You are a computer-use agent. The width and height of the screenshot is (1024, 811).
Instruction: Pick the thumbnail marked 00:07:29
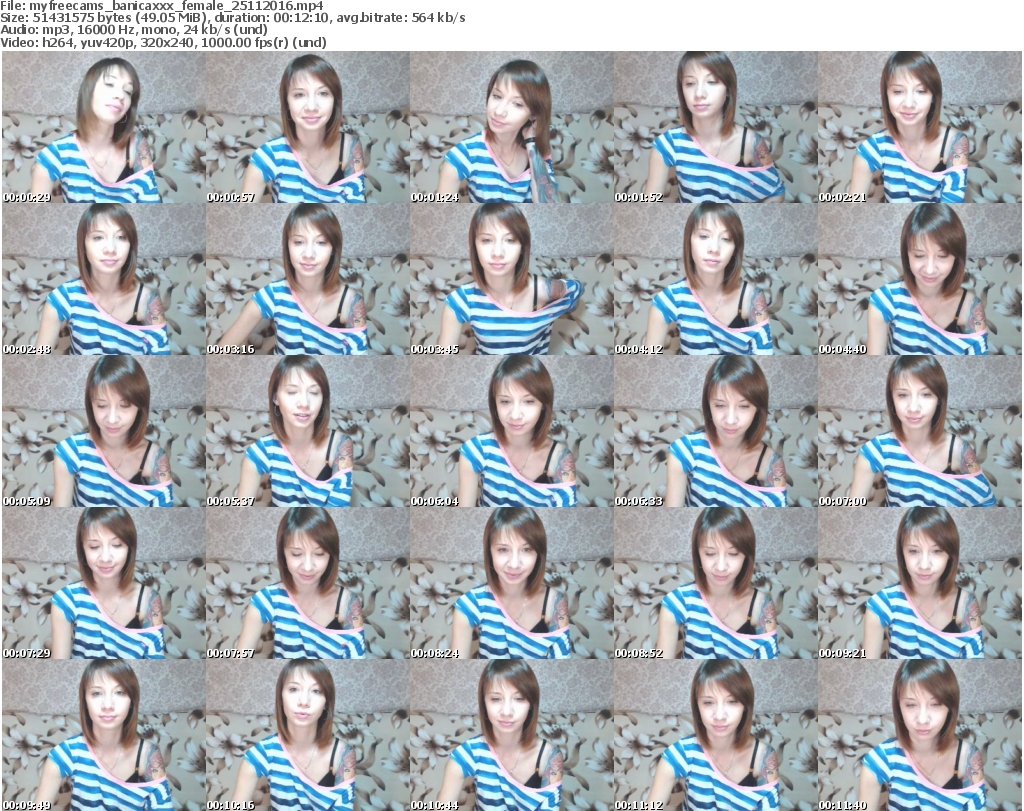point(104,583)
